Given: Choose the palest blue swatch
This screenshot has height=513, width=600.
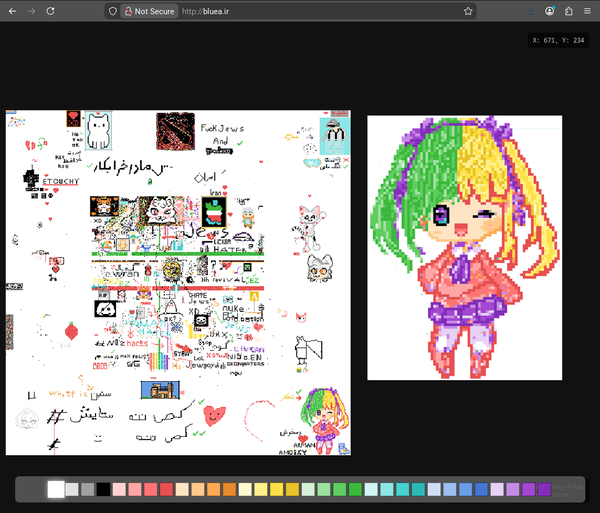Looking at the screenshot, I should point(434,489).
